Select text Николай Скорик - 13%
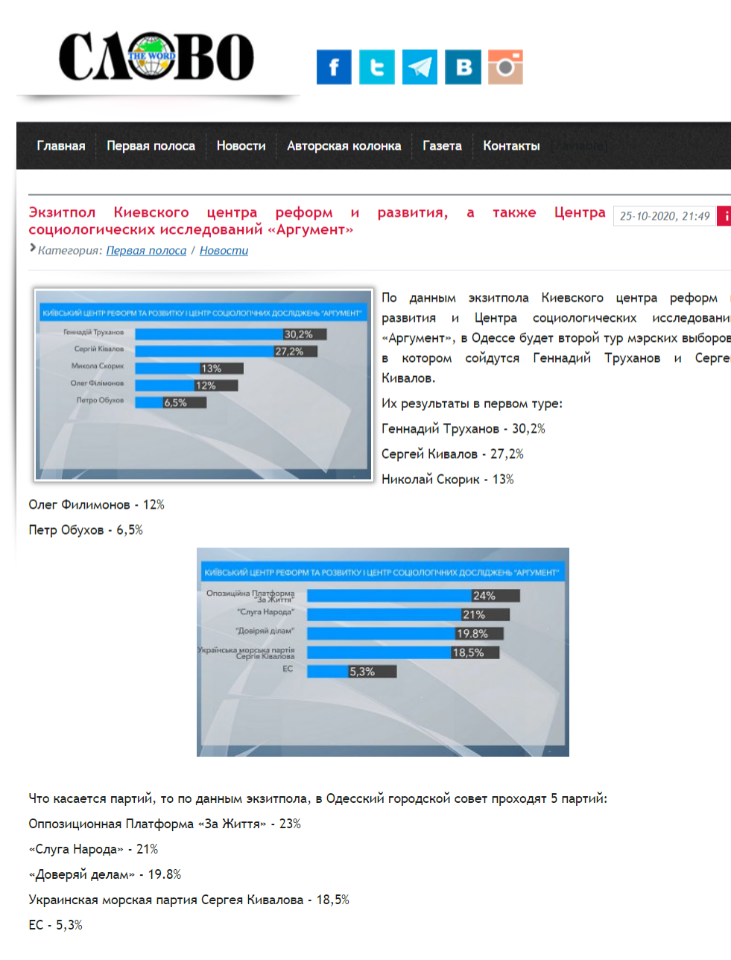This screenshot has width=731, height=960. 448,479
